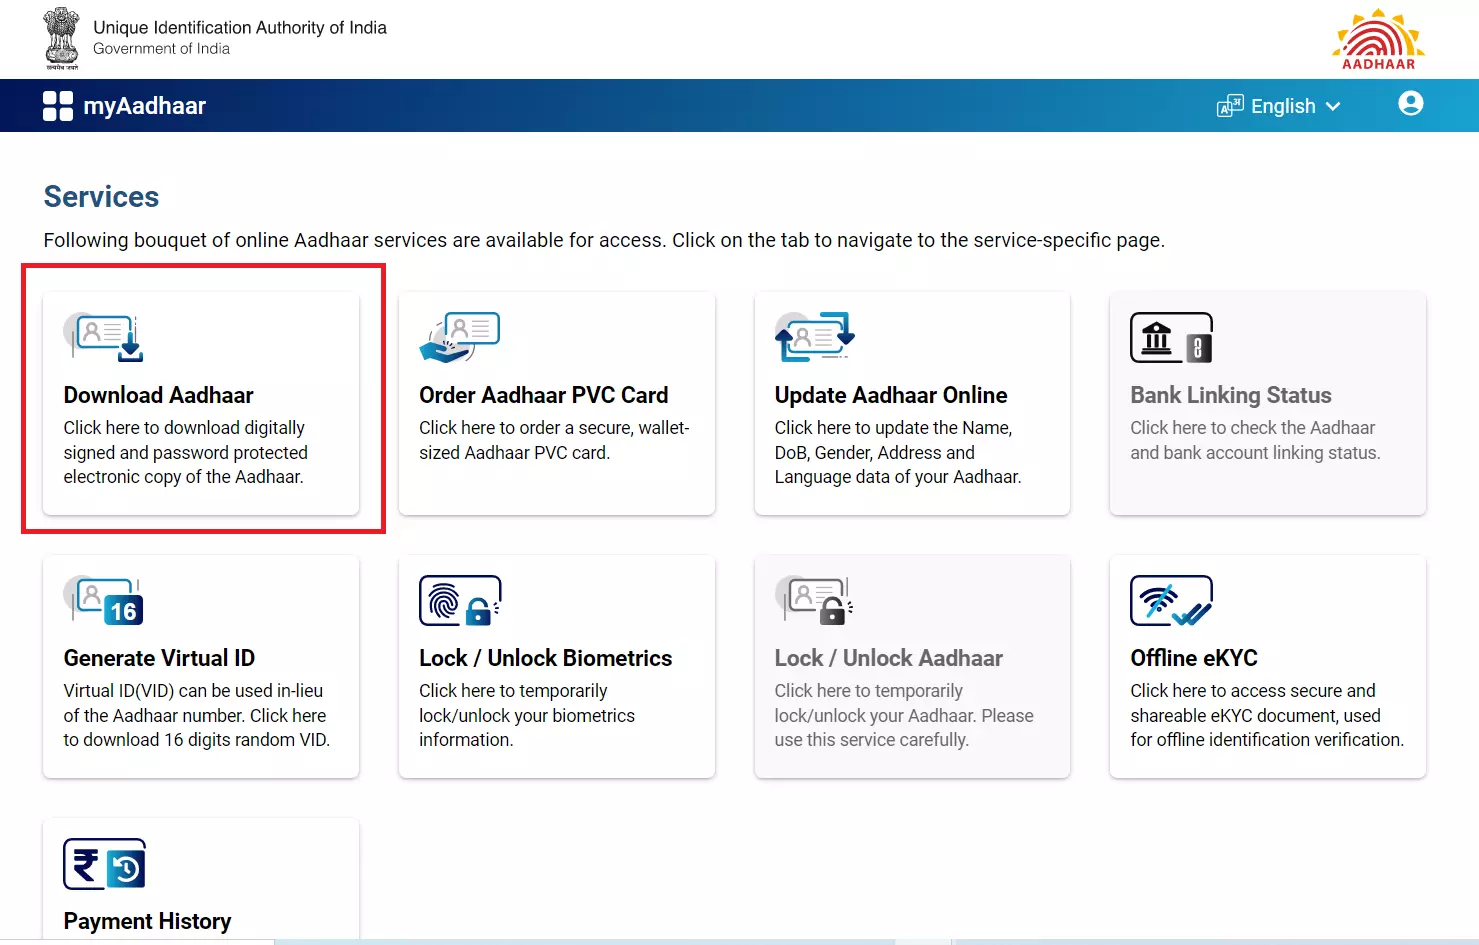Click the Generate Virtual ID icon

tap(104, 600)
